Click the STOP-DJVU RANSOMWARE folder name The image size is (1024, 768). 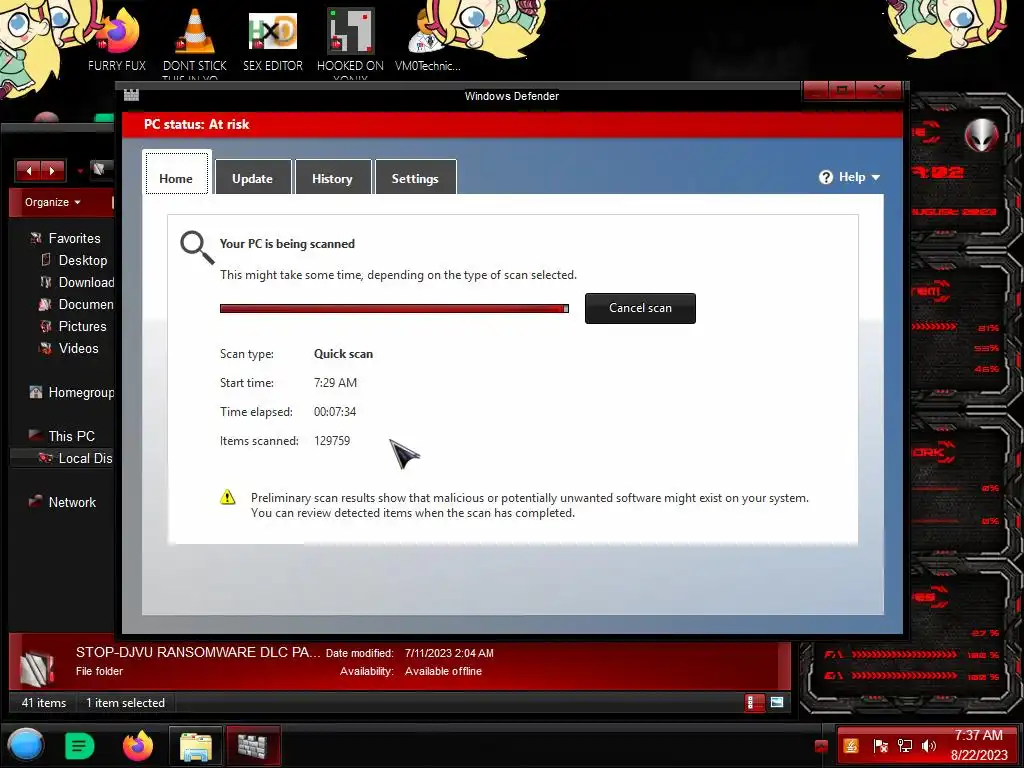[198, 652]
